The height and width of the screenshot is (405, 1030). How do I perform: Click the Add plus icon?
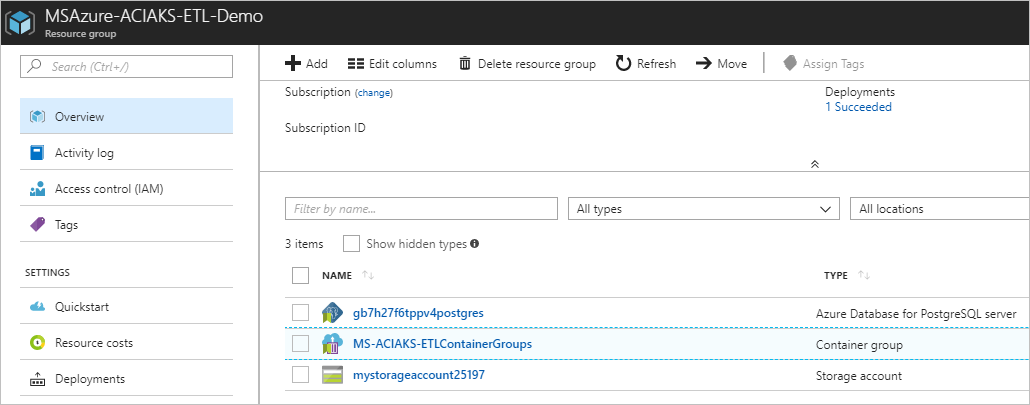click(292, 63)
